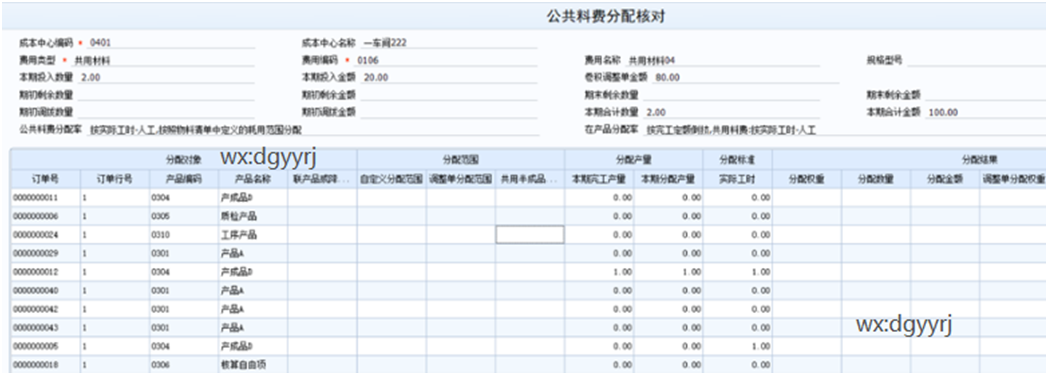
Task: Click the 分配范围 group header
Action: 461,160
